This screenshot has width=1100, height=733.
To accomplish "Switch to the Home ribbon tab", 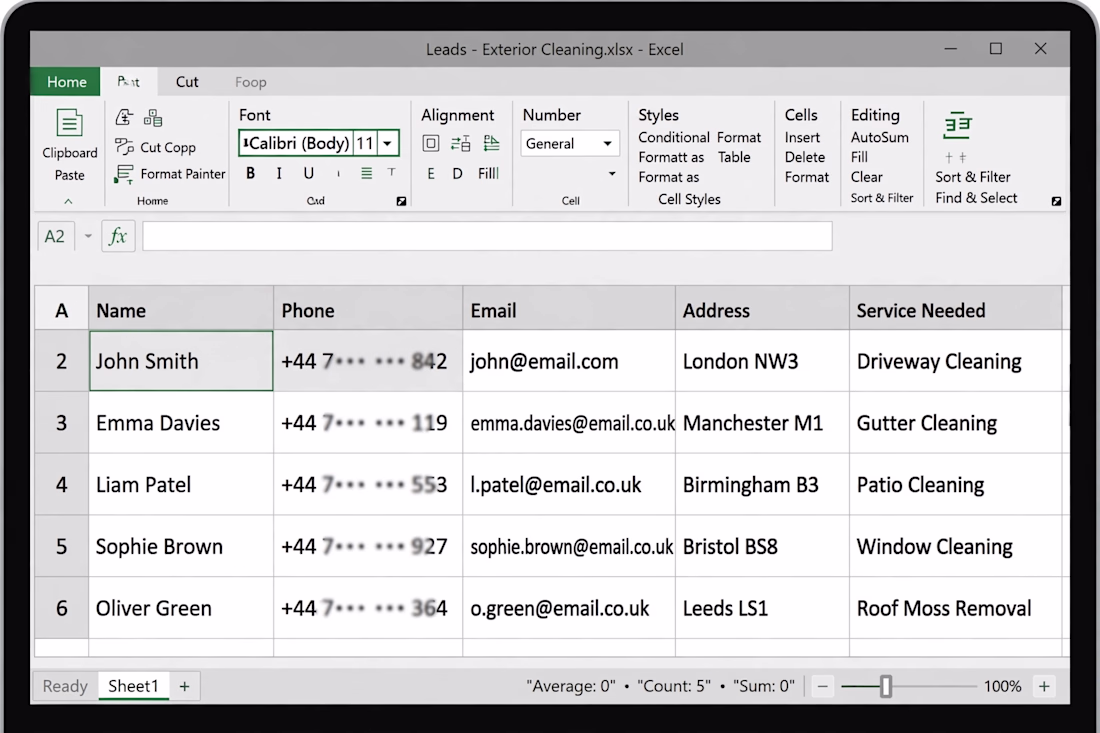I will (67, 82).
